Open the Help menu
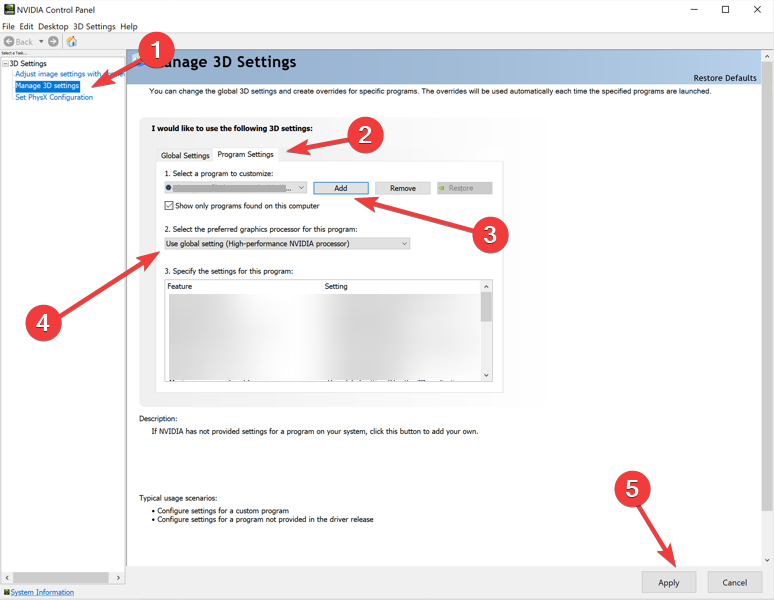The height and width of the screenshot is (600, 774). (x=129, y=27)
